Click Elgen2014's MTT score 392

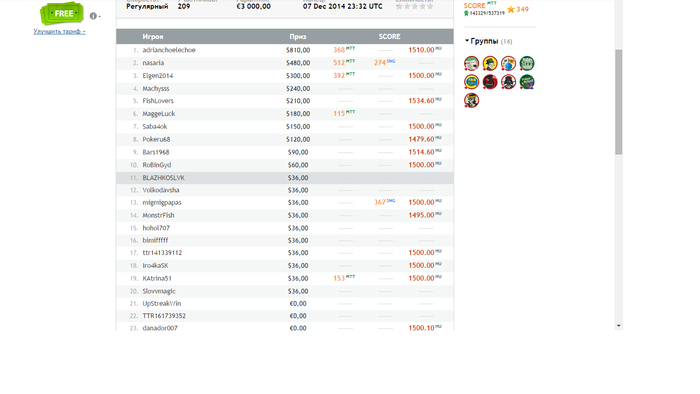[344, 75]
